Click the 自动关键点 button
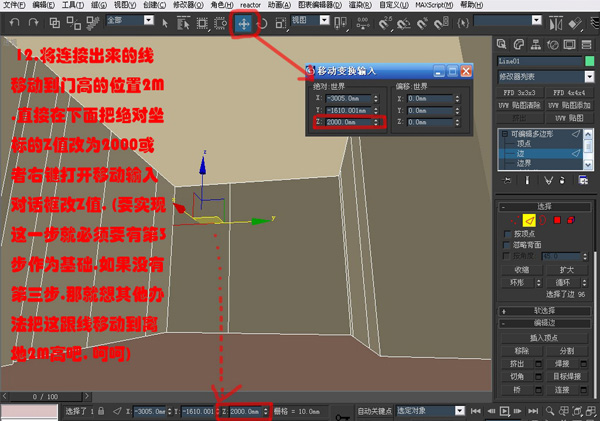Image resolution: width=600 pixels, height=421 pixels. click(375, 411)
